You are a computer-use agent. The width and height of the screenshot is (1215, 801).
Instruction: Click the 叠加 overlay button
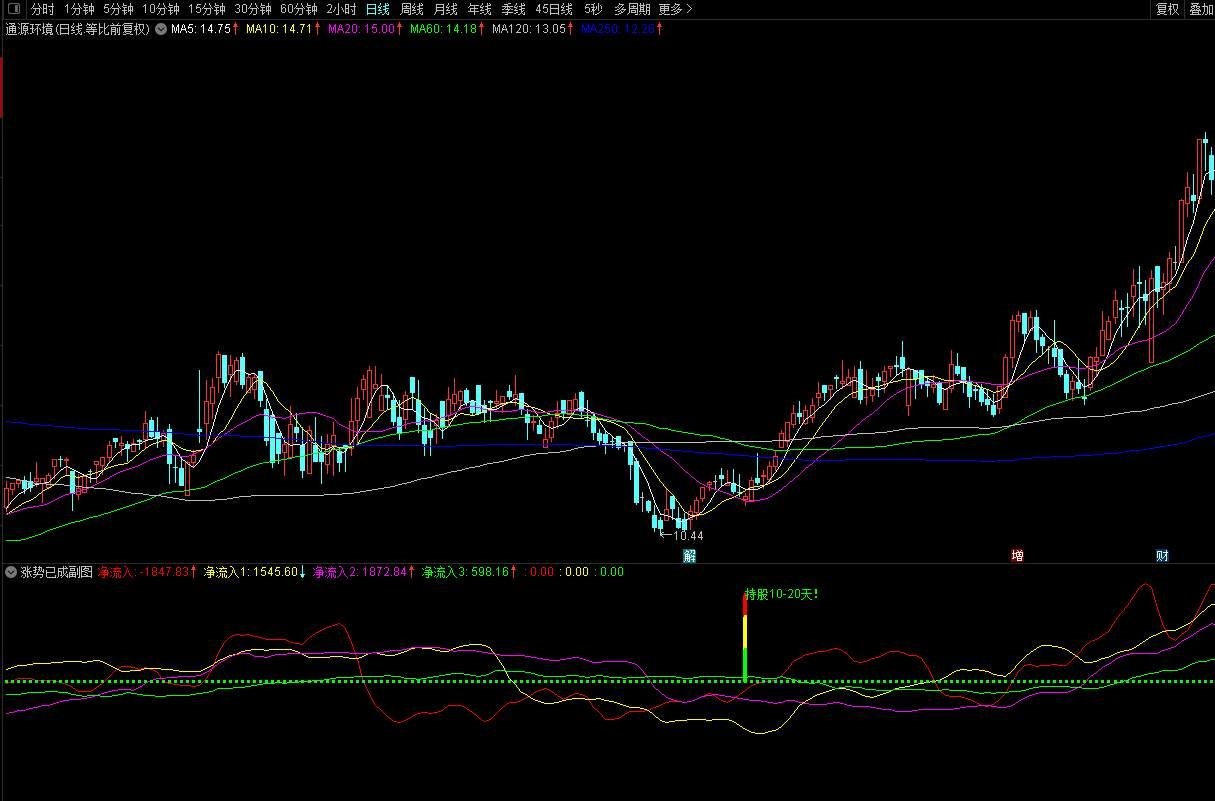pos(1200,9)
